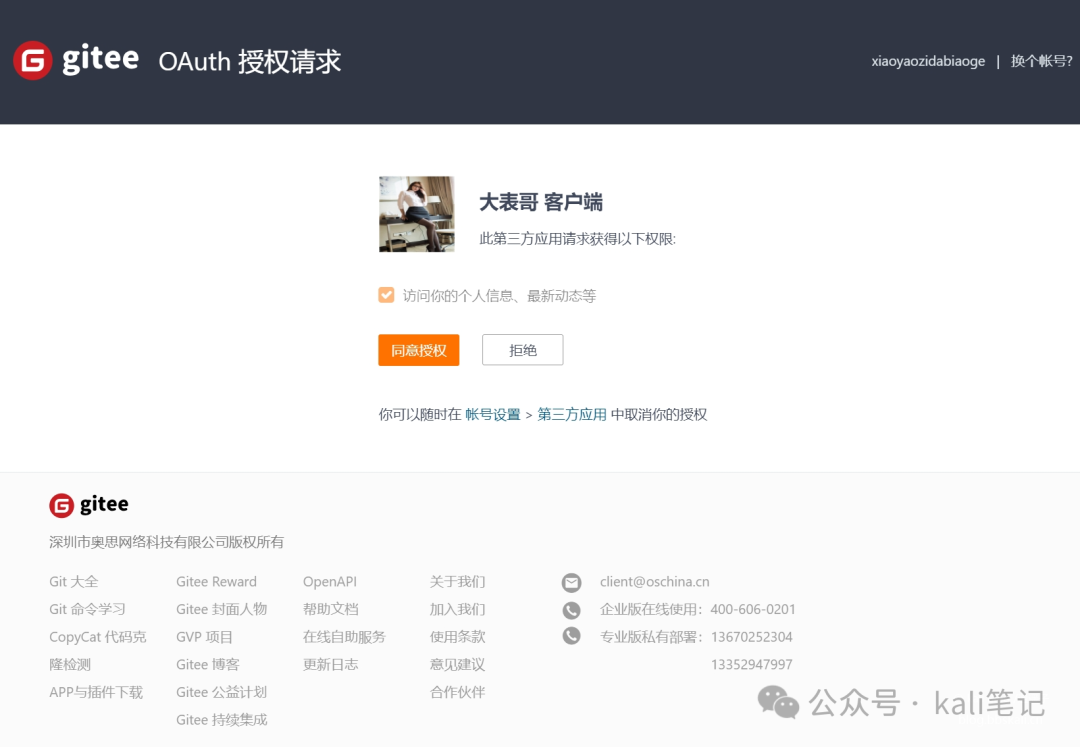The width and height of the screenshot is (1080, 747).
Task: Click the 13670252304 phone number
Action: click(x=751, y=637)
